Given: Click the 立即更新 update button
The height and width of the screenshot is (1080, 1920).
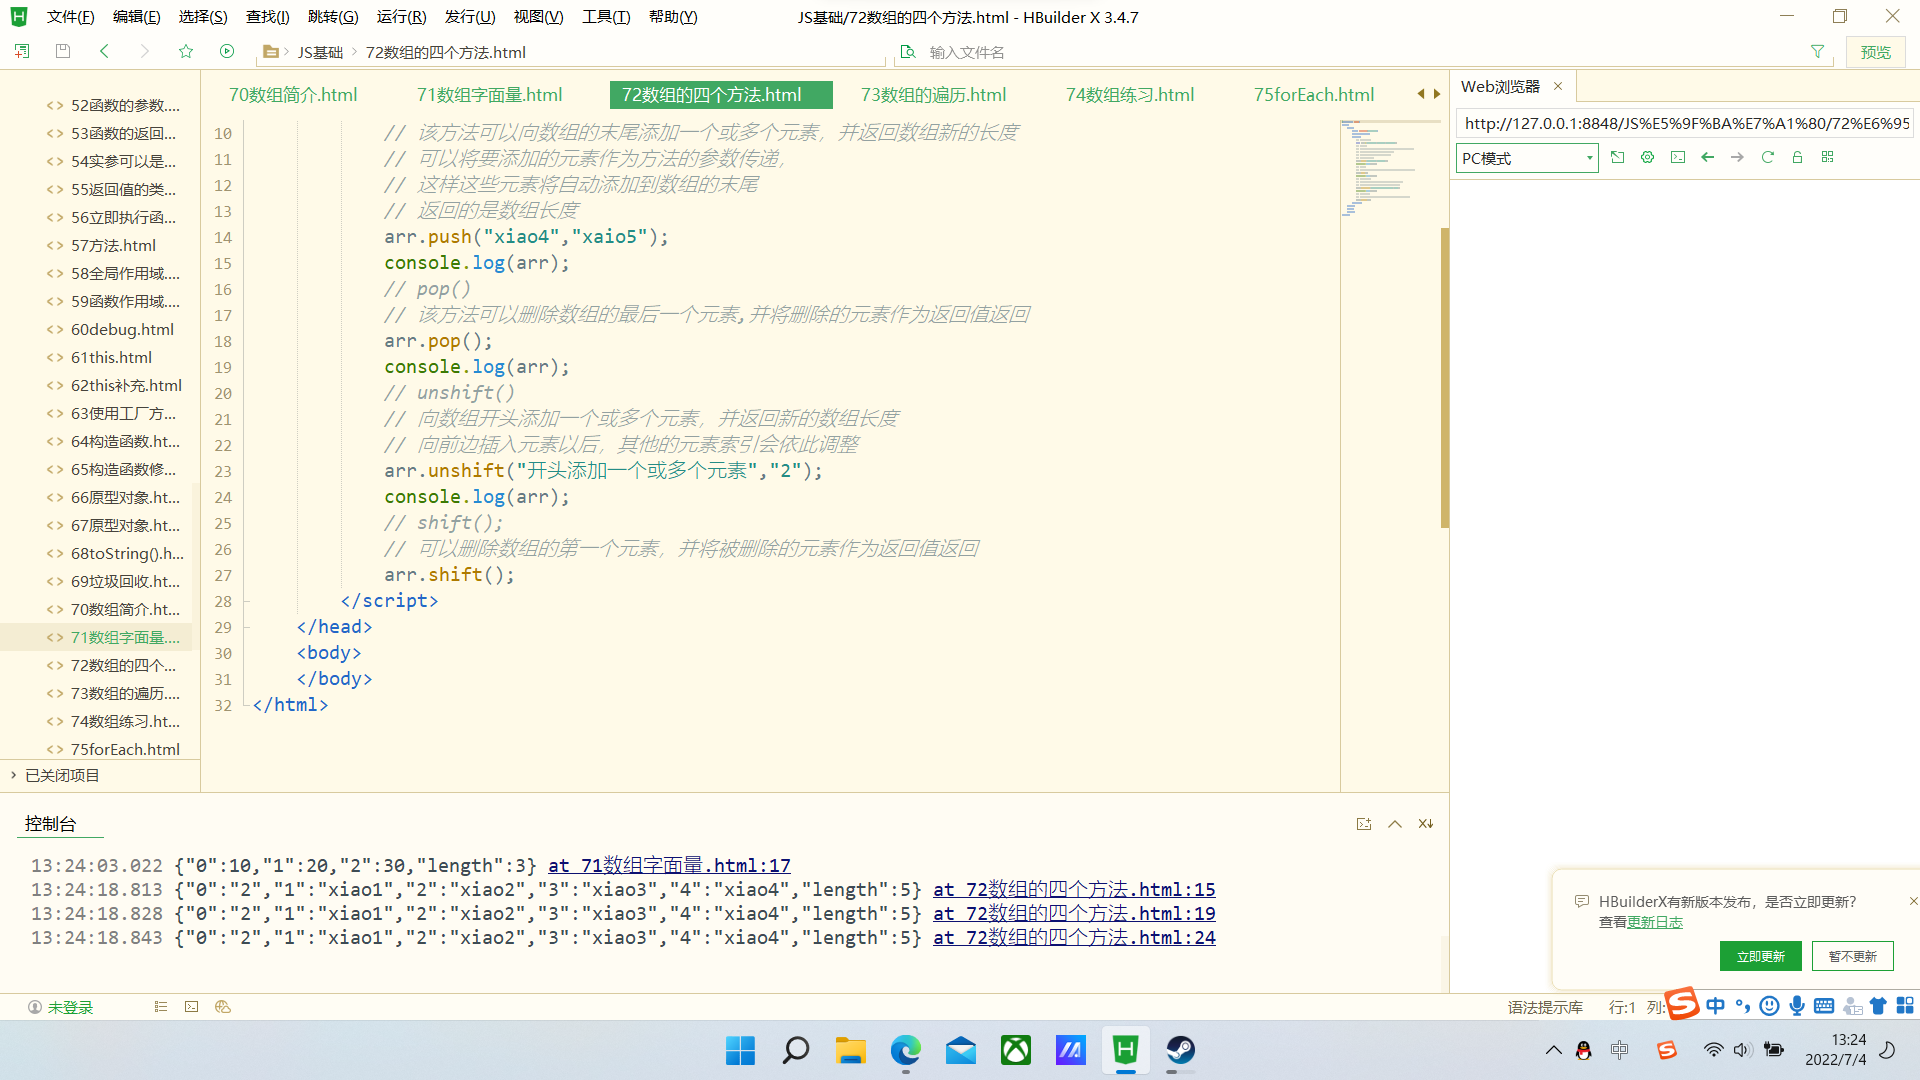Looking at the screenshot, I should (x=1761, y=956).
